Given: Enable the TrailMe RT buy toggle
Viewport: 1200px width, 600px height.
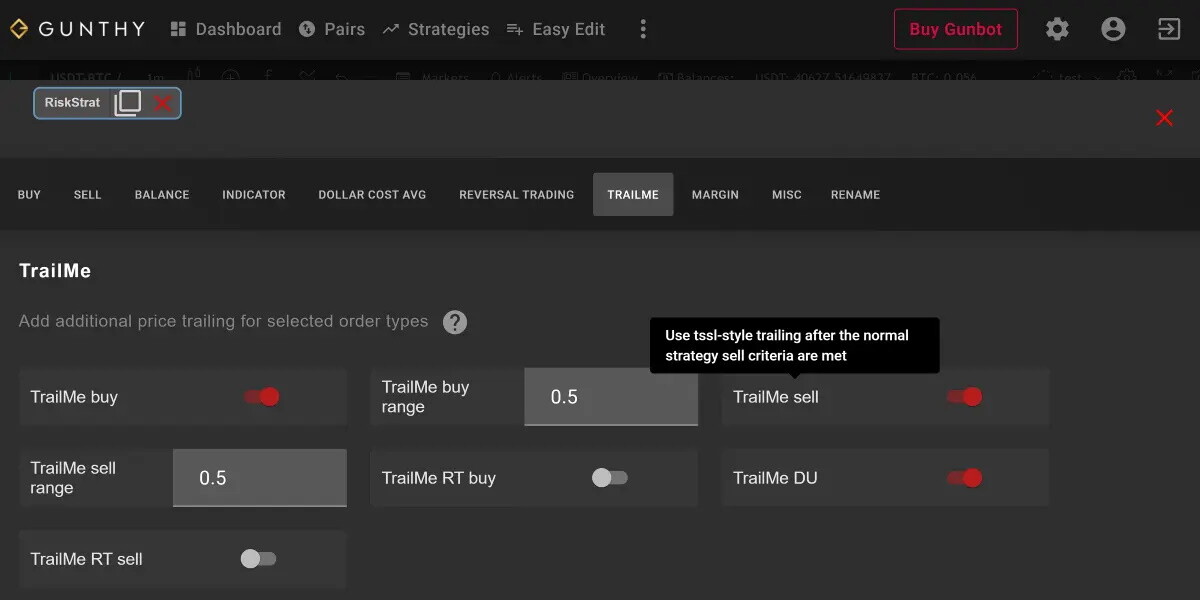Looking at the screenshot, I should tap(610, 478).
